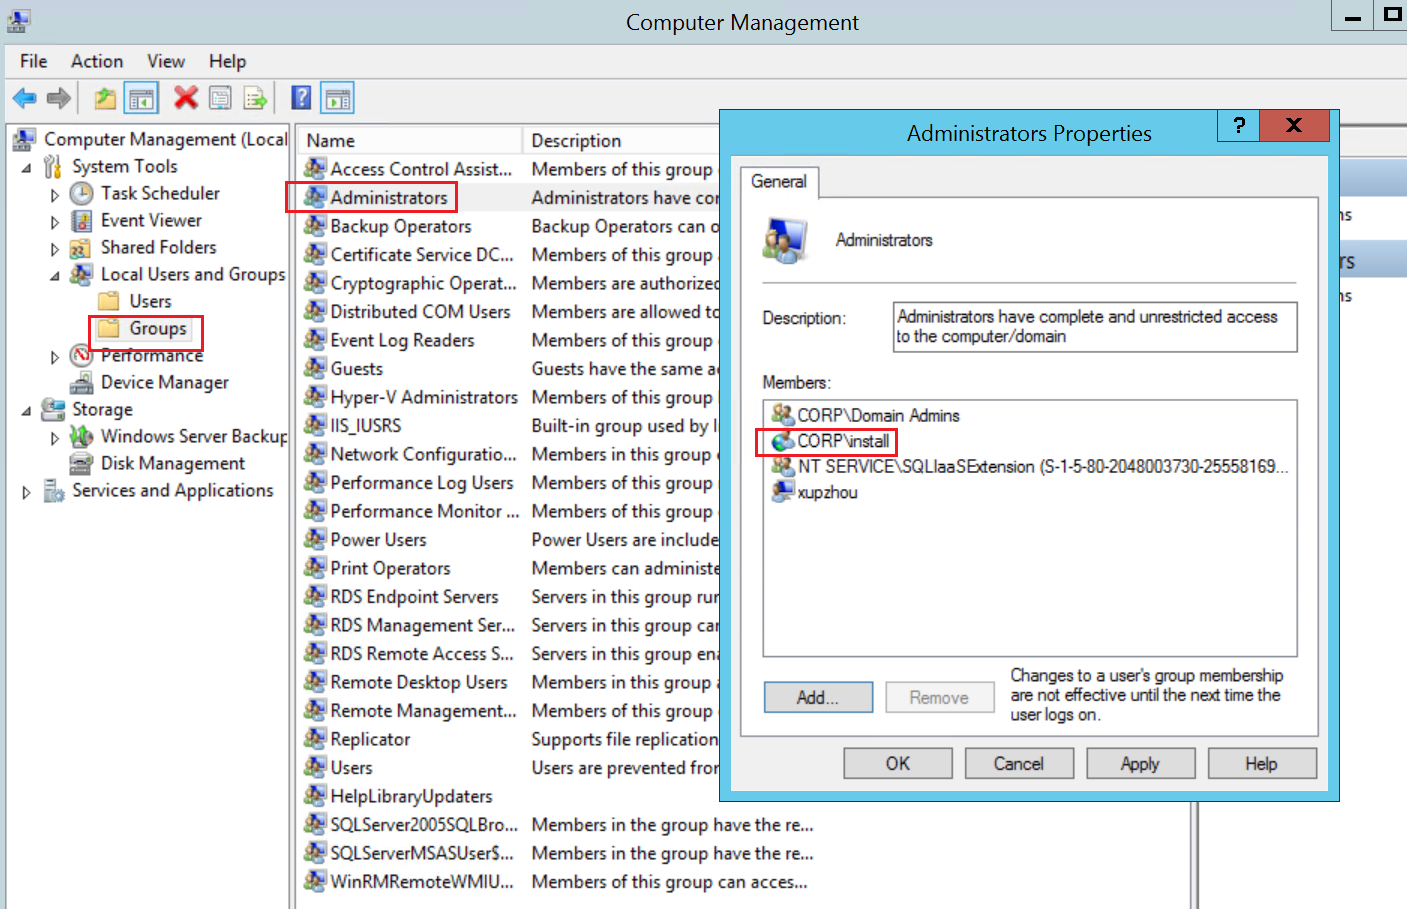The height and width of the screenshot is (909, 1407).
Task: Select CORP\Domain Admins member
Action: click(x=877, y=415)
